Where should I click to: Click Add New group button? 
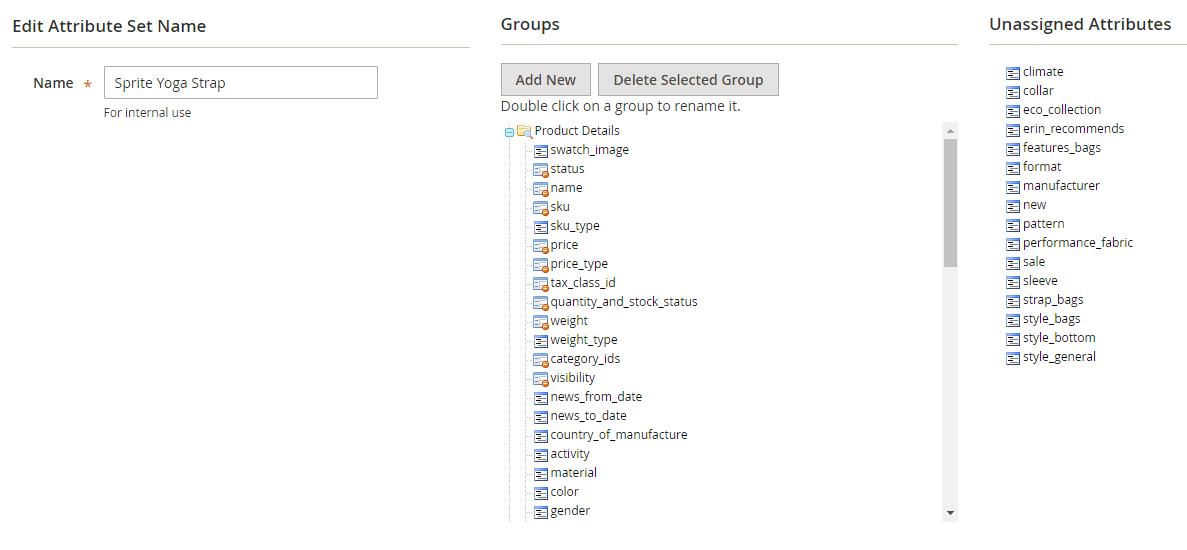click(x=546, y=79)
